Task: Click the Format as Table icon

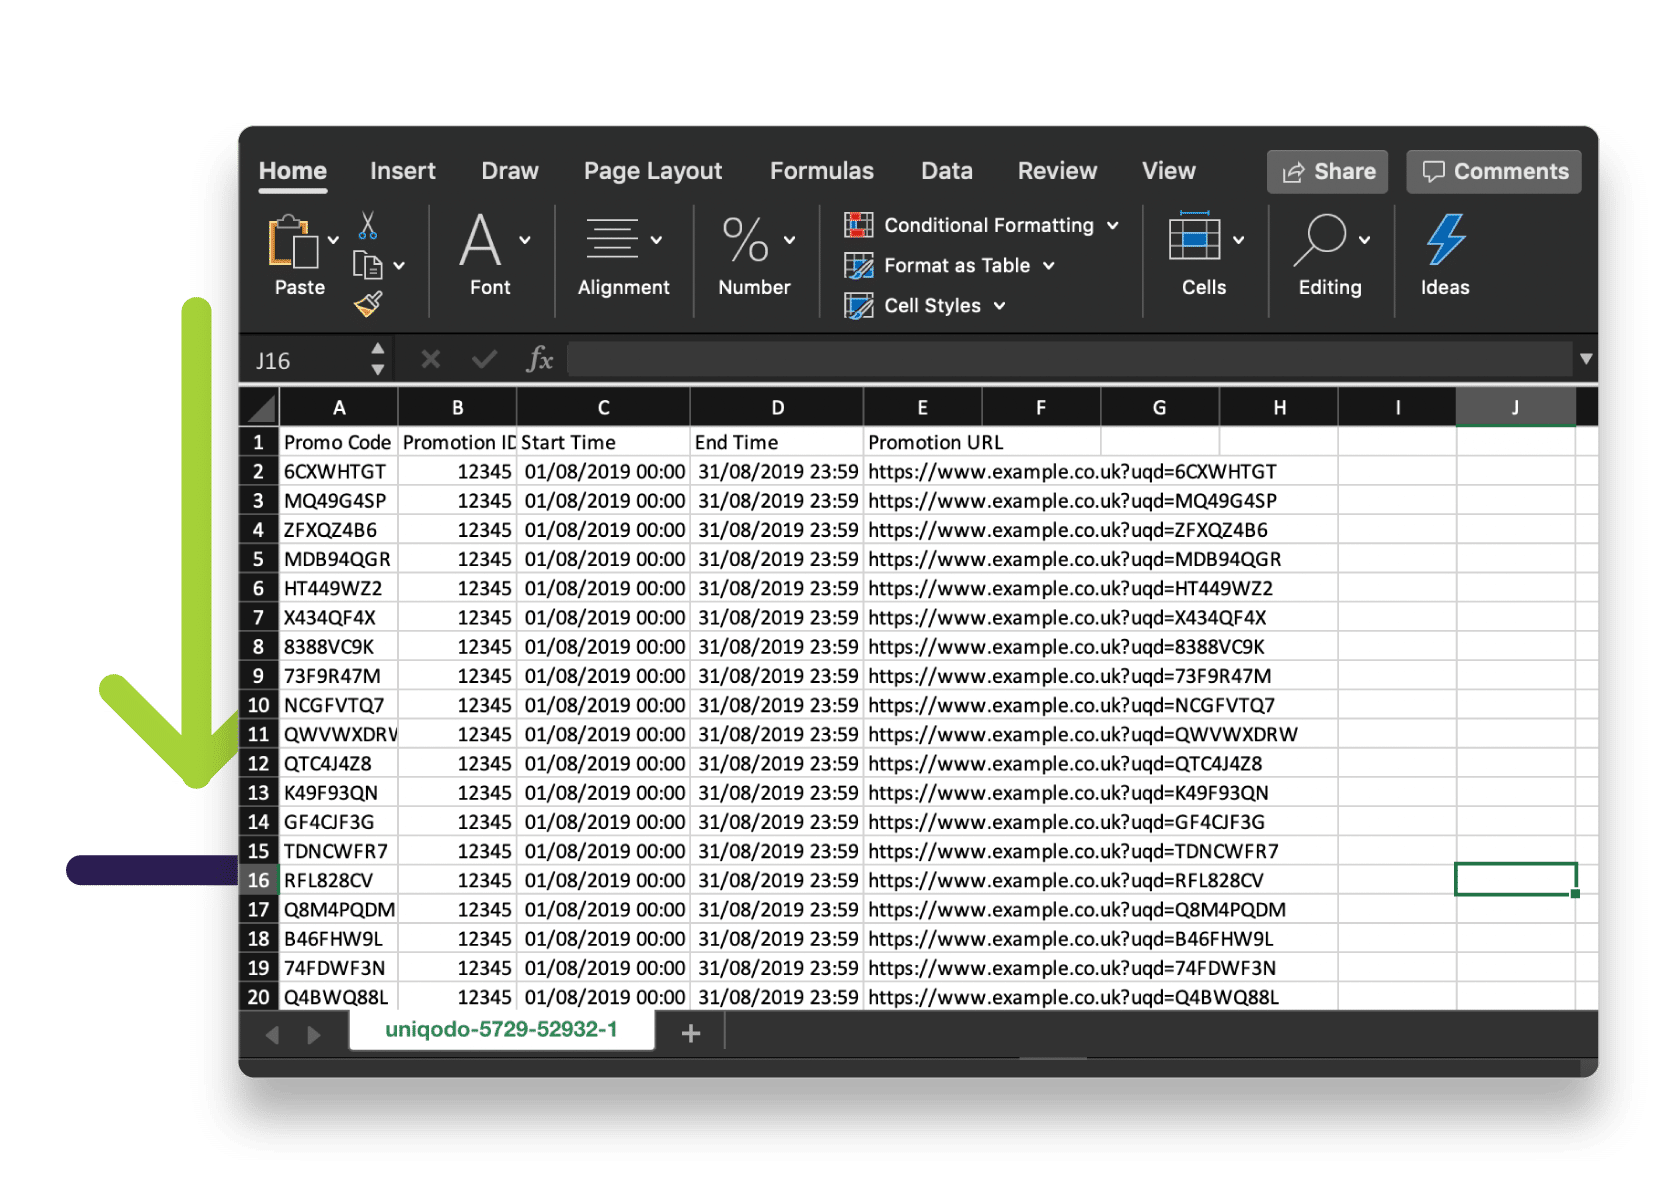Action: (x=858, y=266)
